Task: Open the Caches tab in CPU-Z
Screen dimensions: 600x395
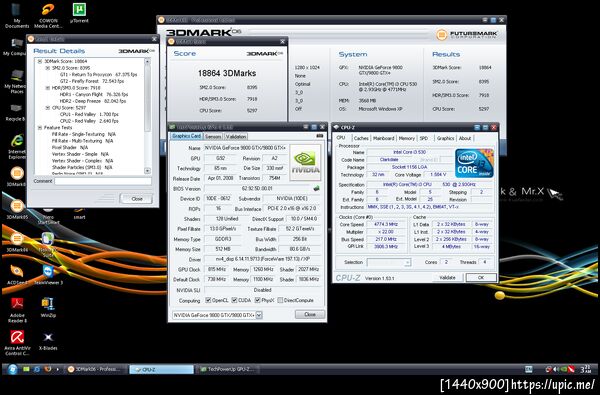Action: coord(361,139)
